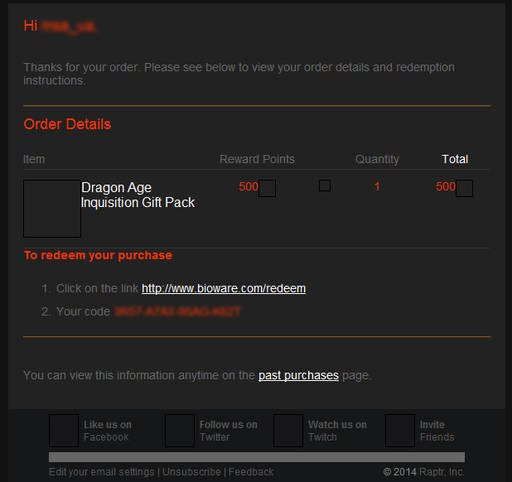Open the bioware.com/redeem link

point(223,289)
